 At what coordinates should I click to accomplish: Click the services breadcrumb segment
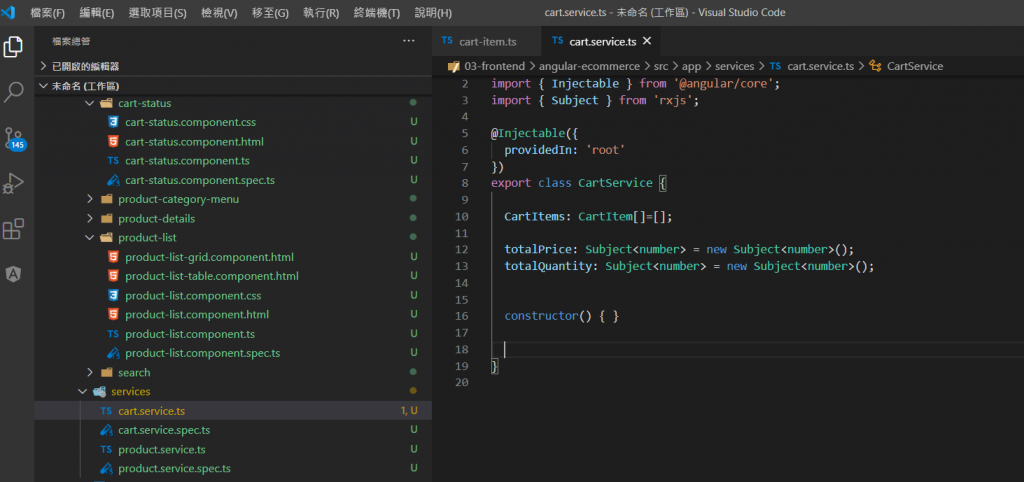click(735, 66)
